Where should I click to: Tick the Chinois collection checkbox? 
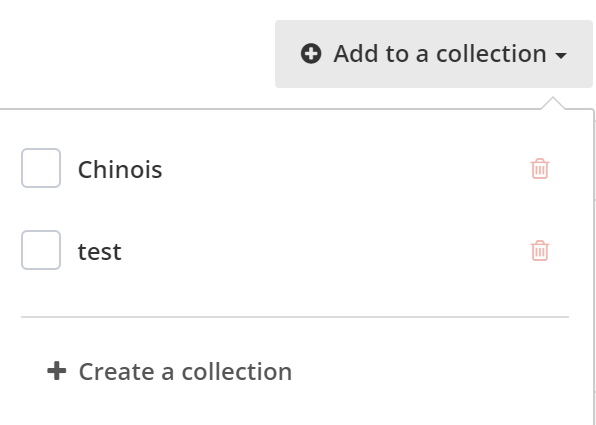coord(41,168)
